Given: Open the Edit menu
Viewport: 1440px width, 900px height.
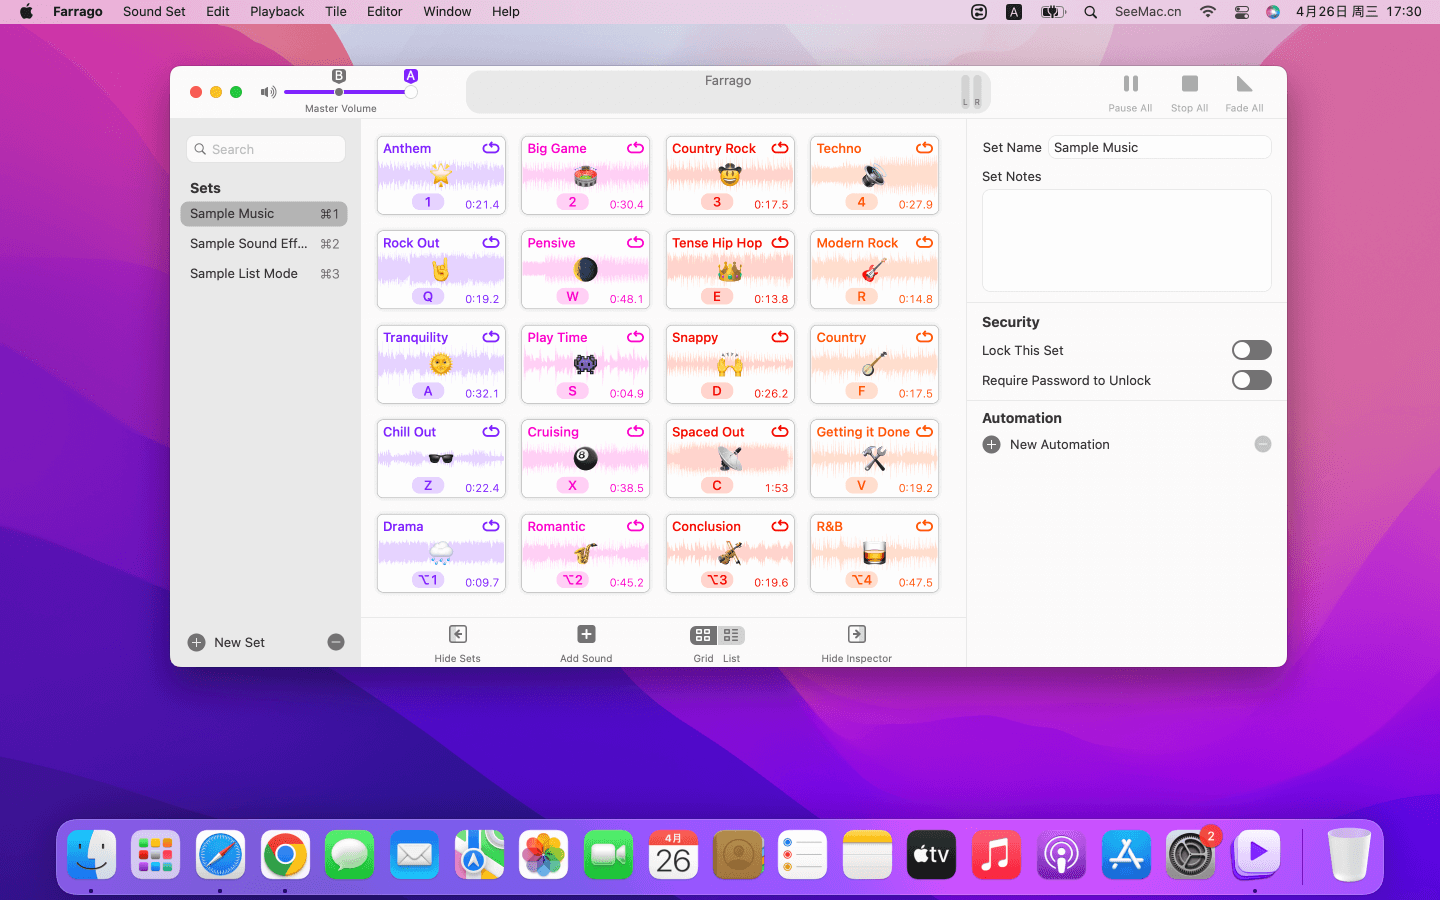Looking at the screenshot, I should [218, 12].
